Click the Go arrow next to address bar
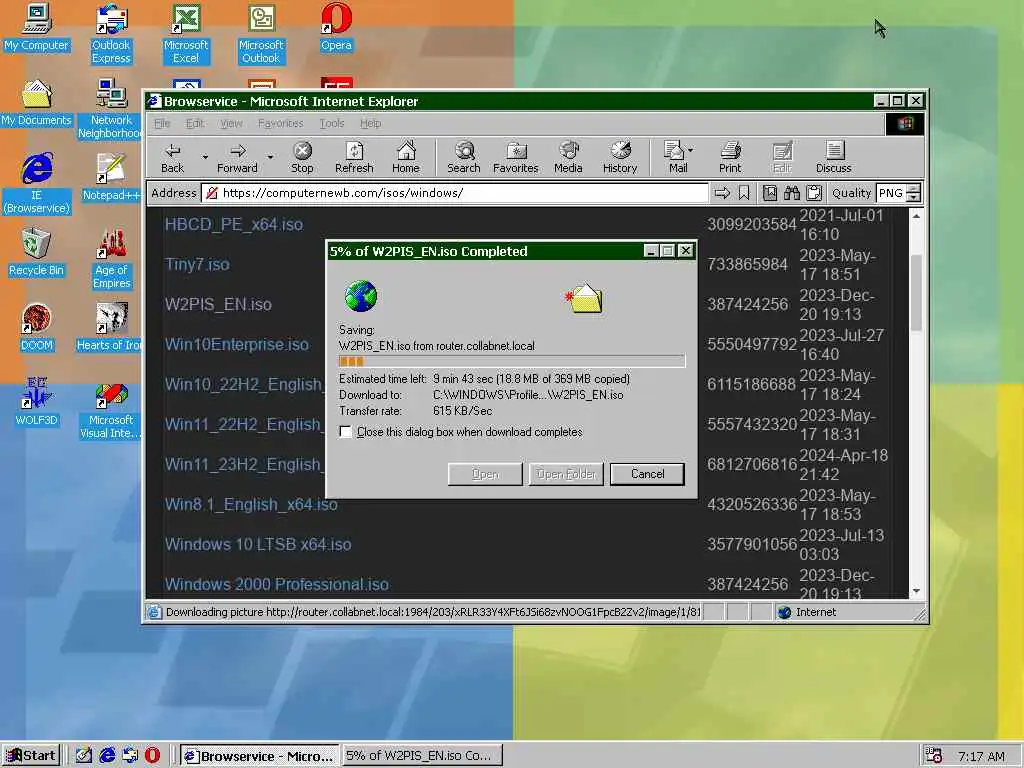This screenshot has height=768, width=1024. click(x=722, y=193)
